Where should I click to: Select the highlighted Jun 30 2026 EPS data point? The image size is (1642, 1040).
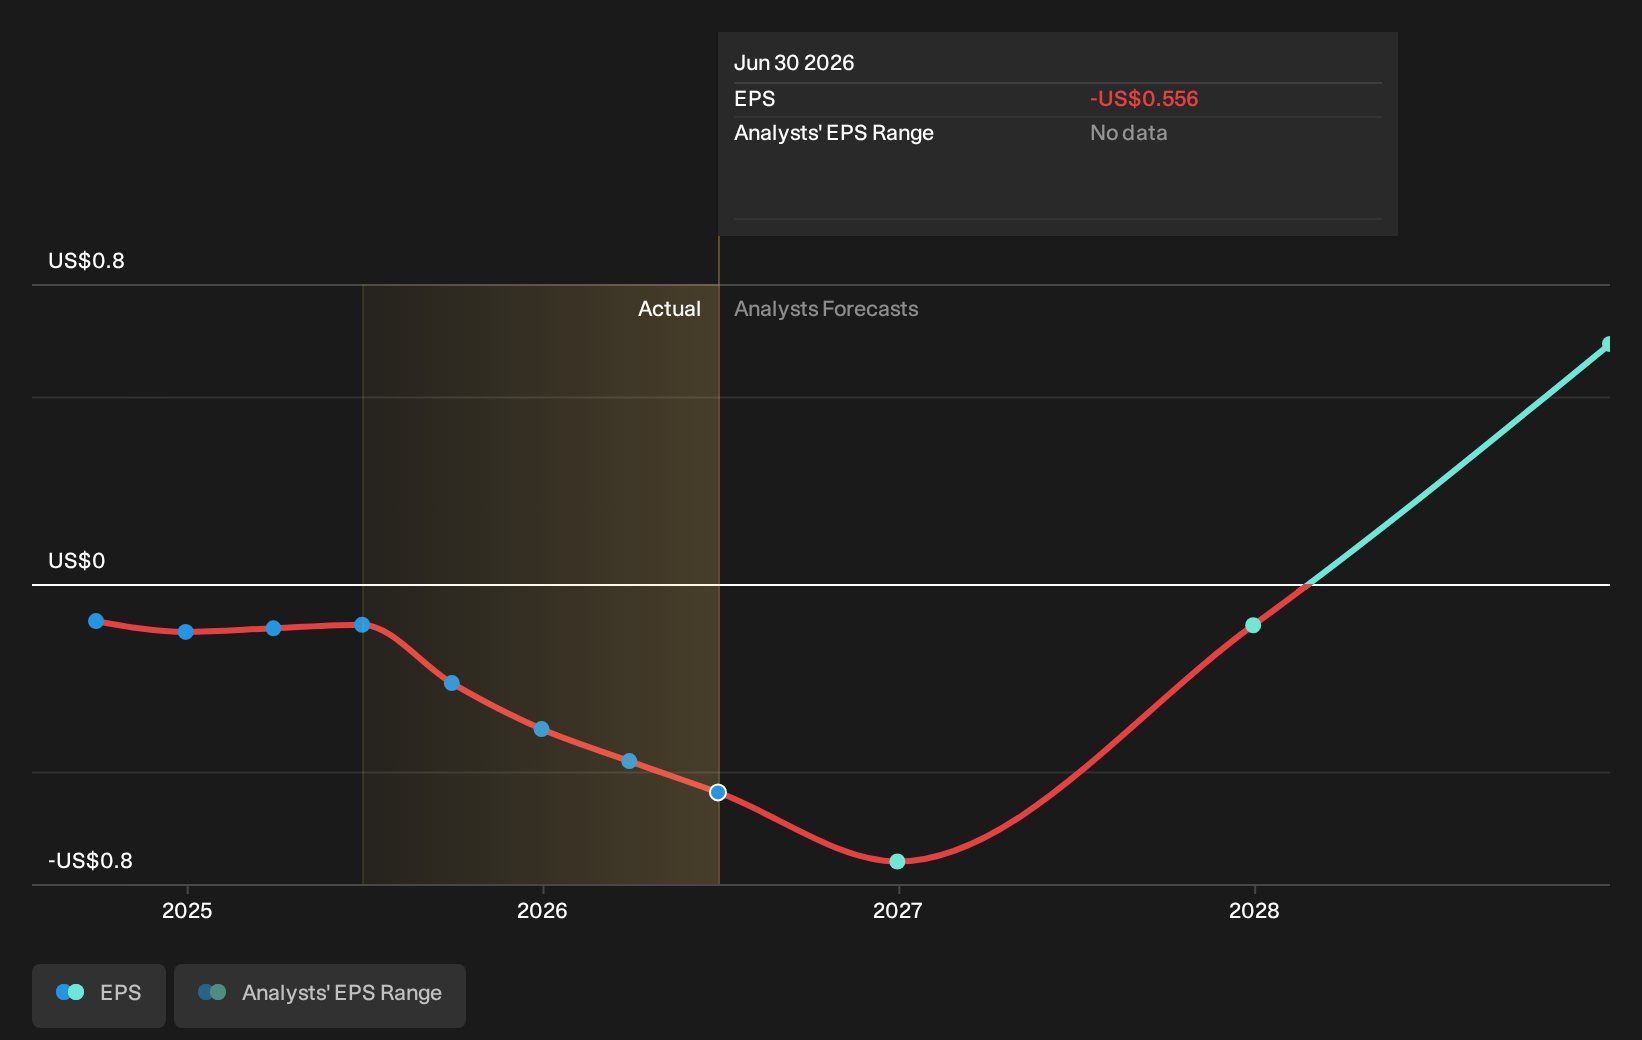point(718,792)
